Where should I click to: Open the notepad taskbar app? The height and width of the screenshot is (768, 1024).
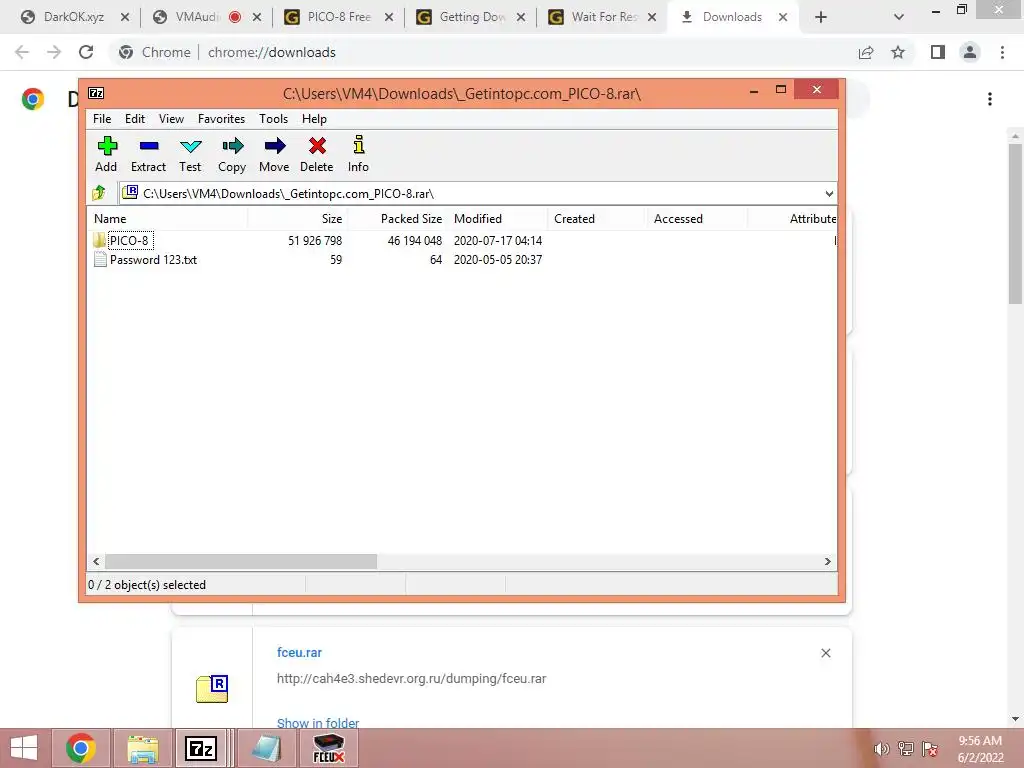265,748
